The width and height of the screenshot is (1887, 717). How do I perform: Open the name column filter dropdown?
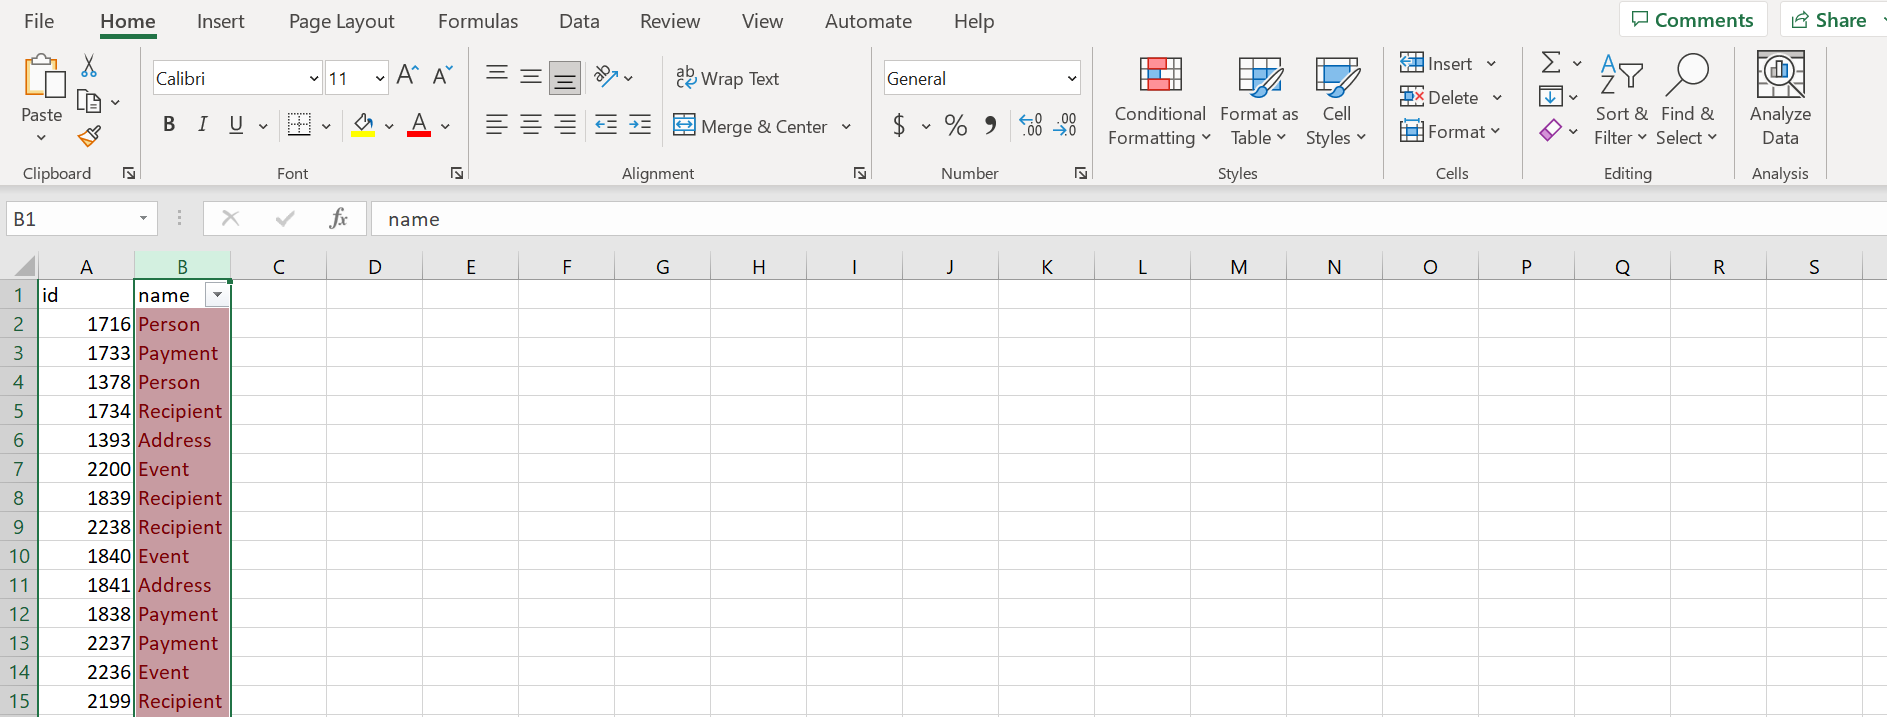point(217,295)
